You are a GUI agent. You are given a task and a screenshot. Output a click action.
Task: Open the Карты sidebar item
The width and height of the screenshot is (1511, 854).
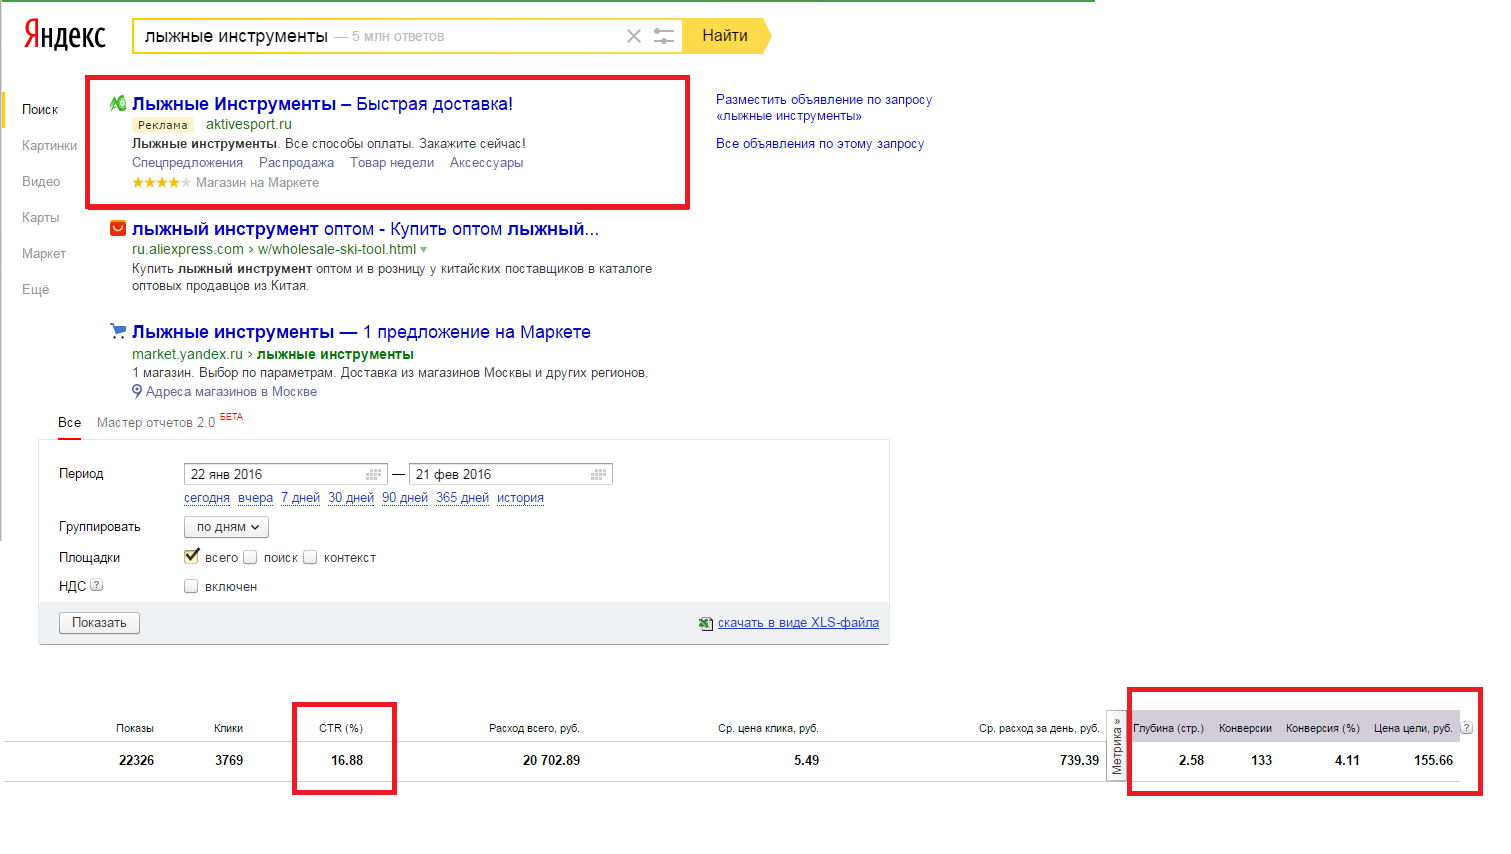click(40, 217)
